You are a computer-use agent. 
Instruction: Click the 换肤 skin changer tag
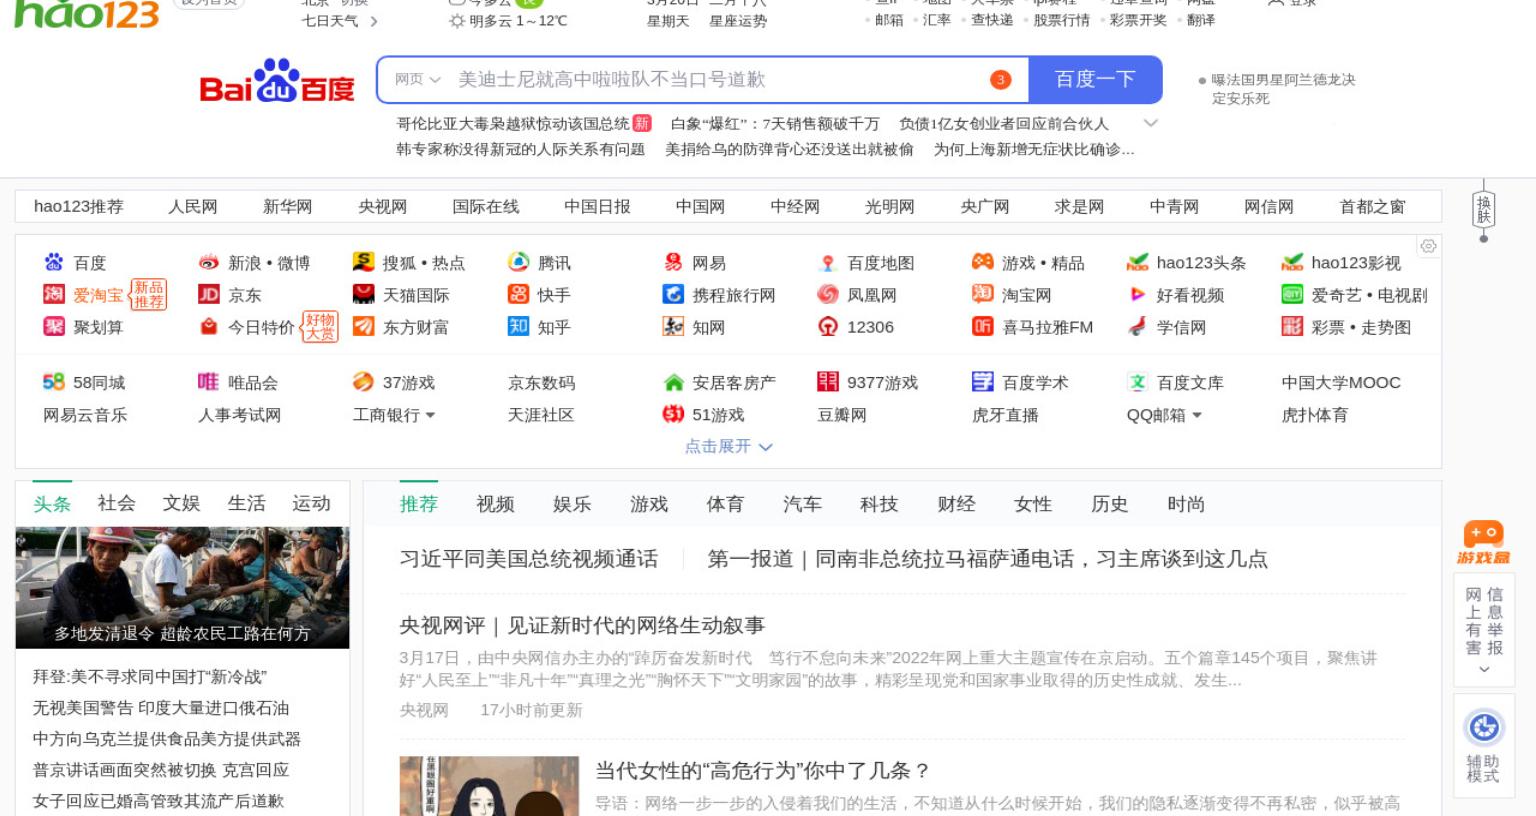coord(1483,210)
